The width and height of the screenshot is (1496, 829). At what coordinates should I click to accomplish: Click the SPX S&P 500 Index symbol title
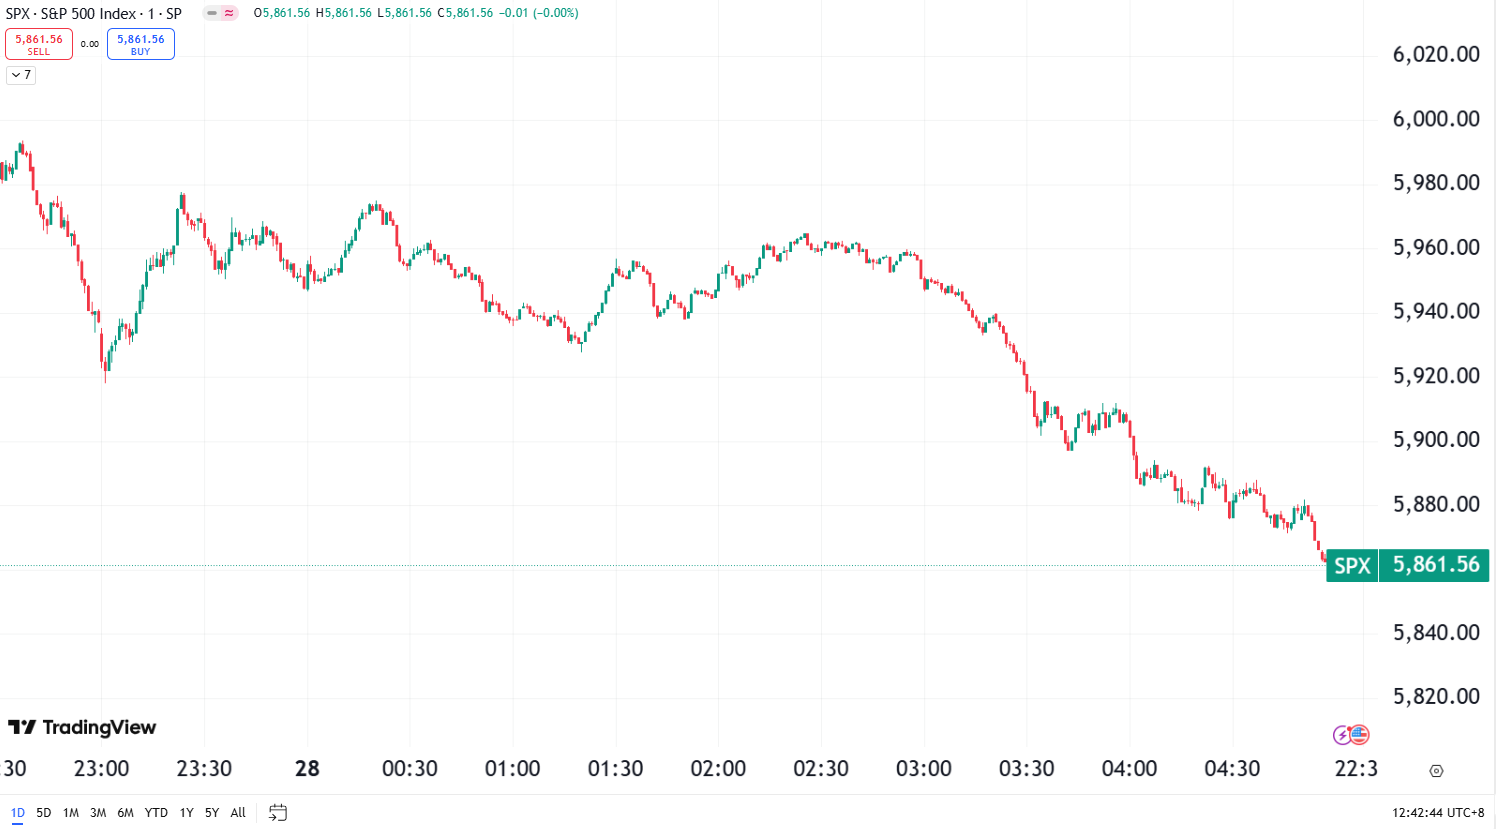(94, 13)
